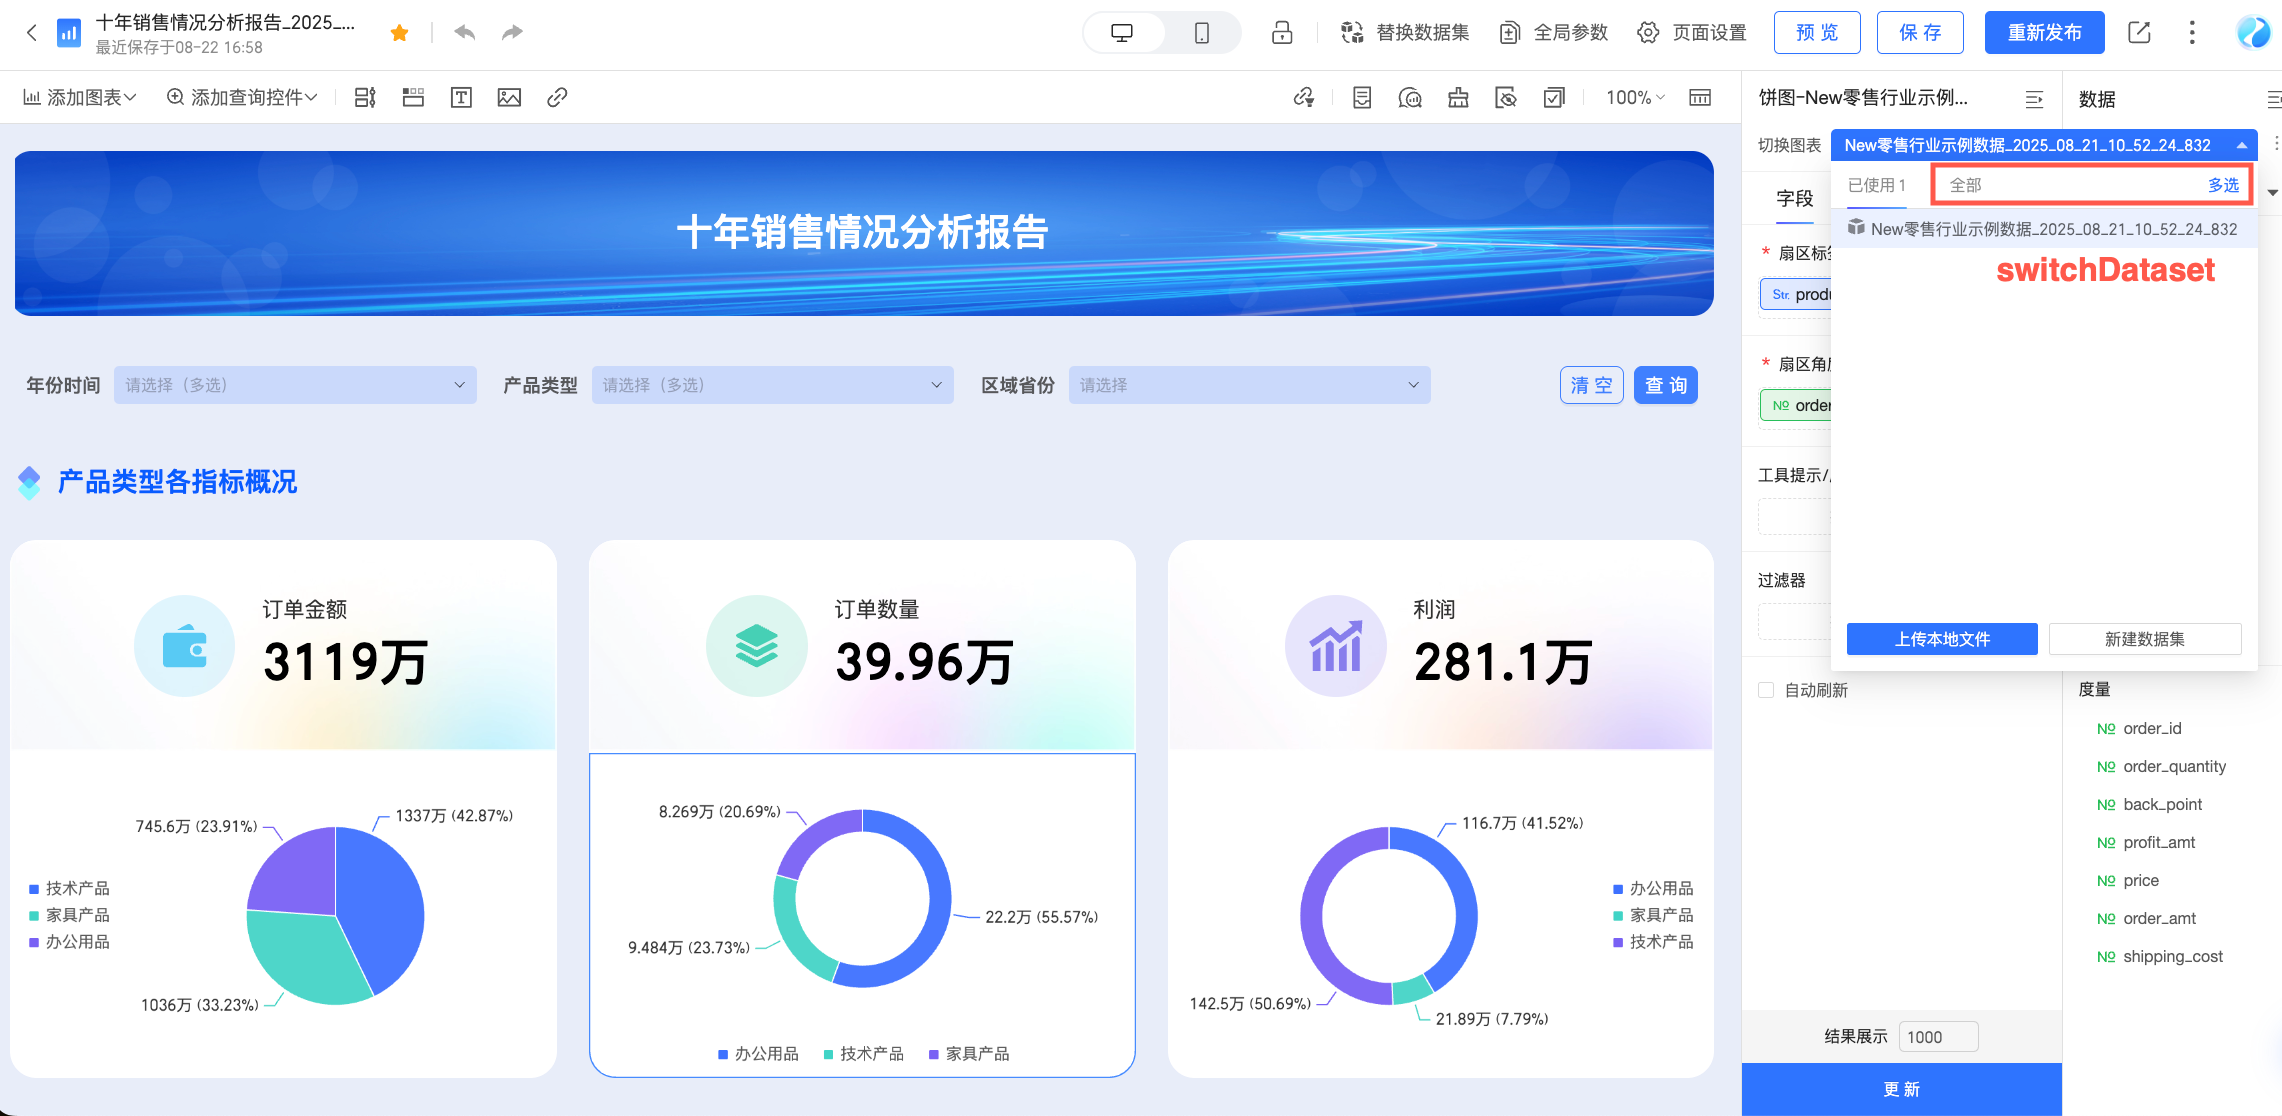Image resolution: width=2282 pixels, height=1116 pixels.
Task: Open the 产品类型 multi-select dropdown
Action: (773, 385)
